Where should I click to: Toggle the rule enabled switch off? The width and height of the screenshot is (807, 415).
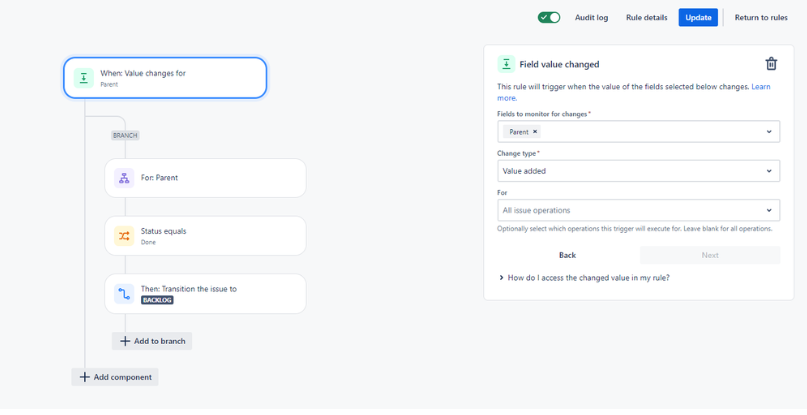(549, 18)
